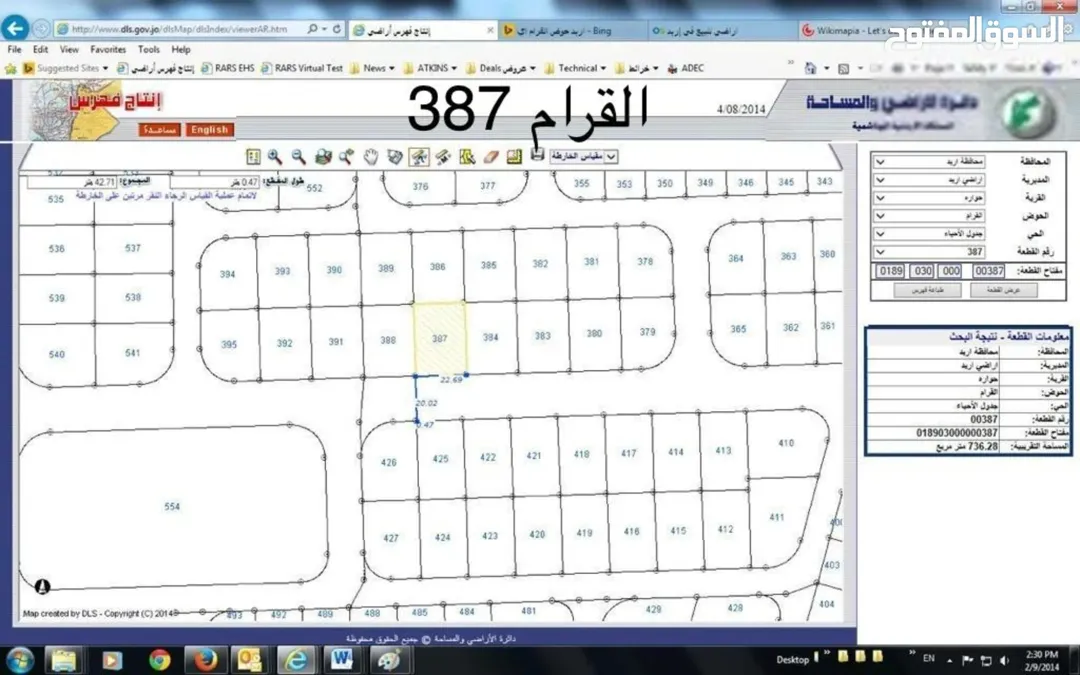Select the highlighted measure distance tool
This screenshot has height=675, width=1080.
(x=419, y=157)
